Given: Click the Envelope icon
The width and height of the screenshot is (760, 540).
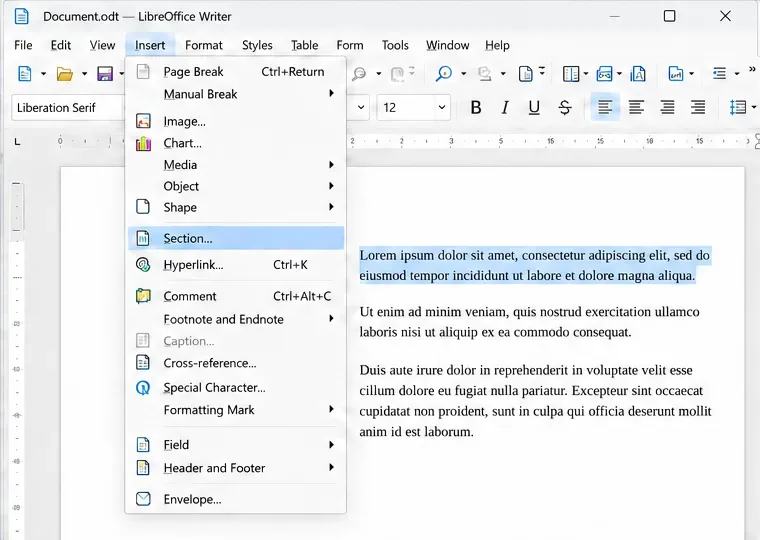Looking at the screenshot, I should tap(143, 499).
